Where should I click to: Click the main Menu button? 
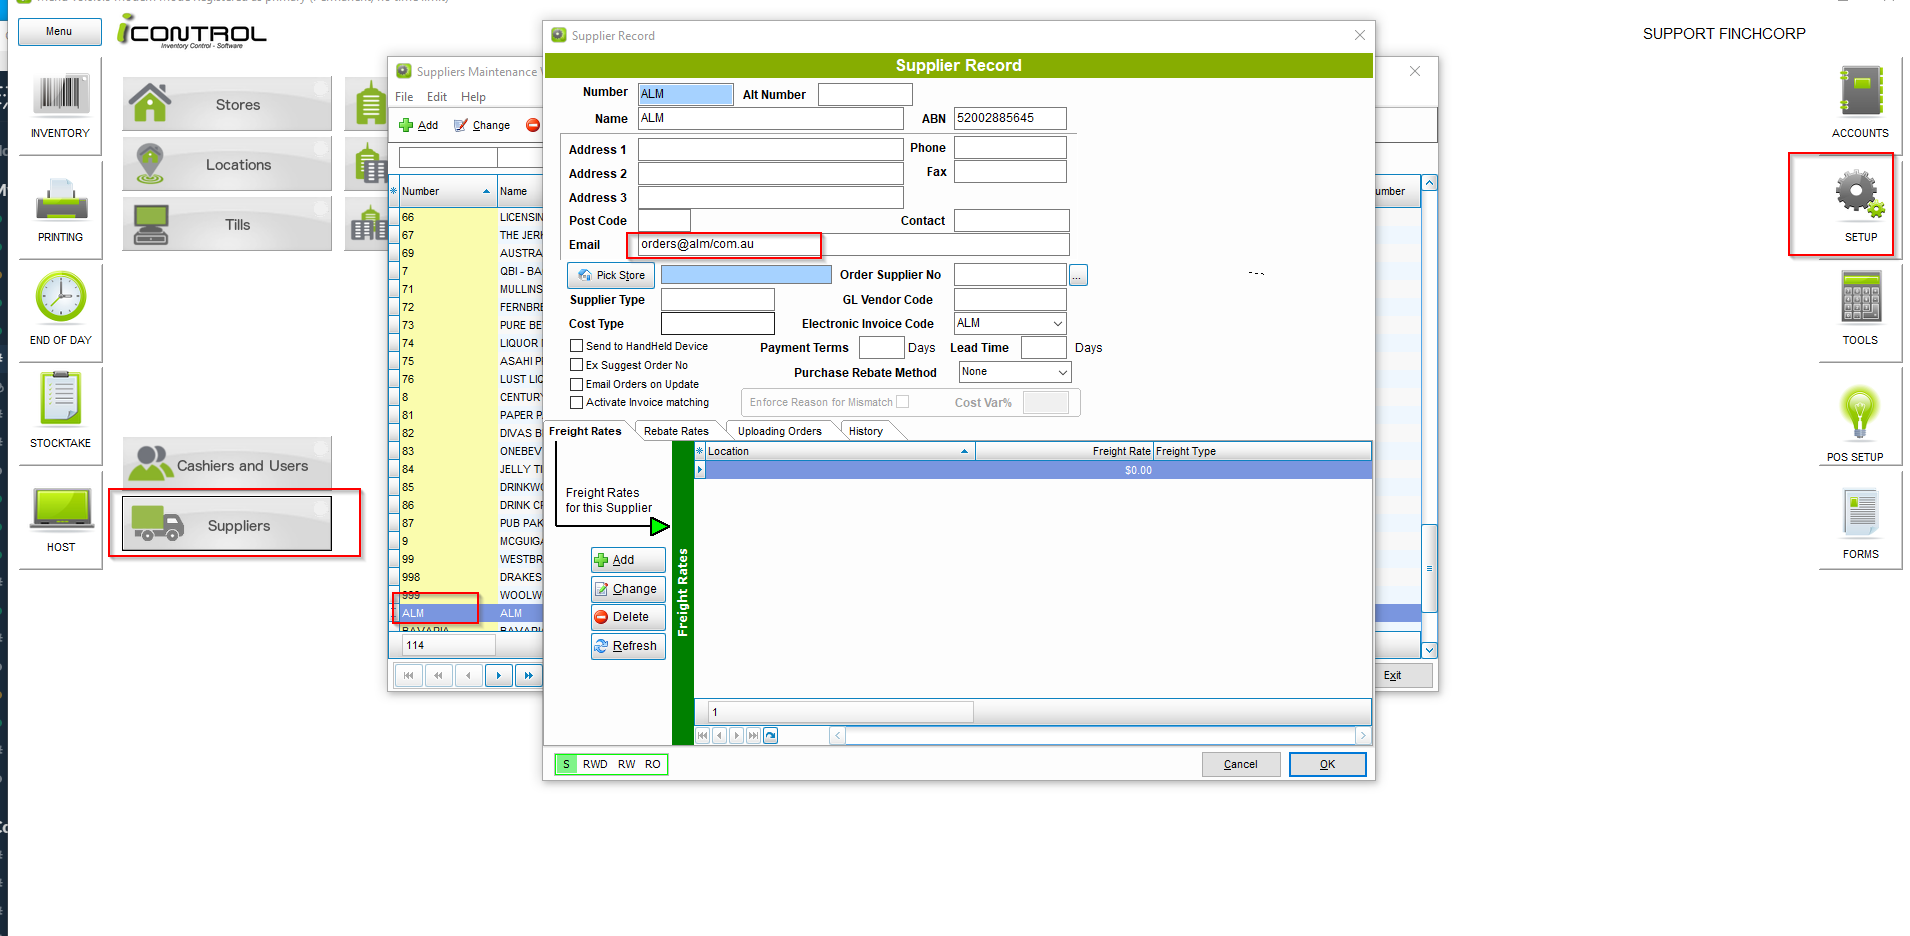pos(59,31)
